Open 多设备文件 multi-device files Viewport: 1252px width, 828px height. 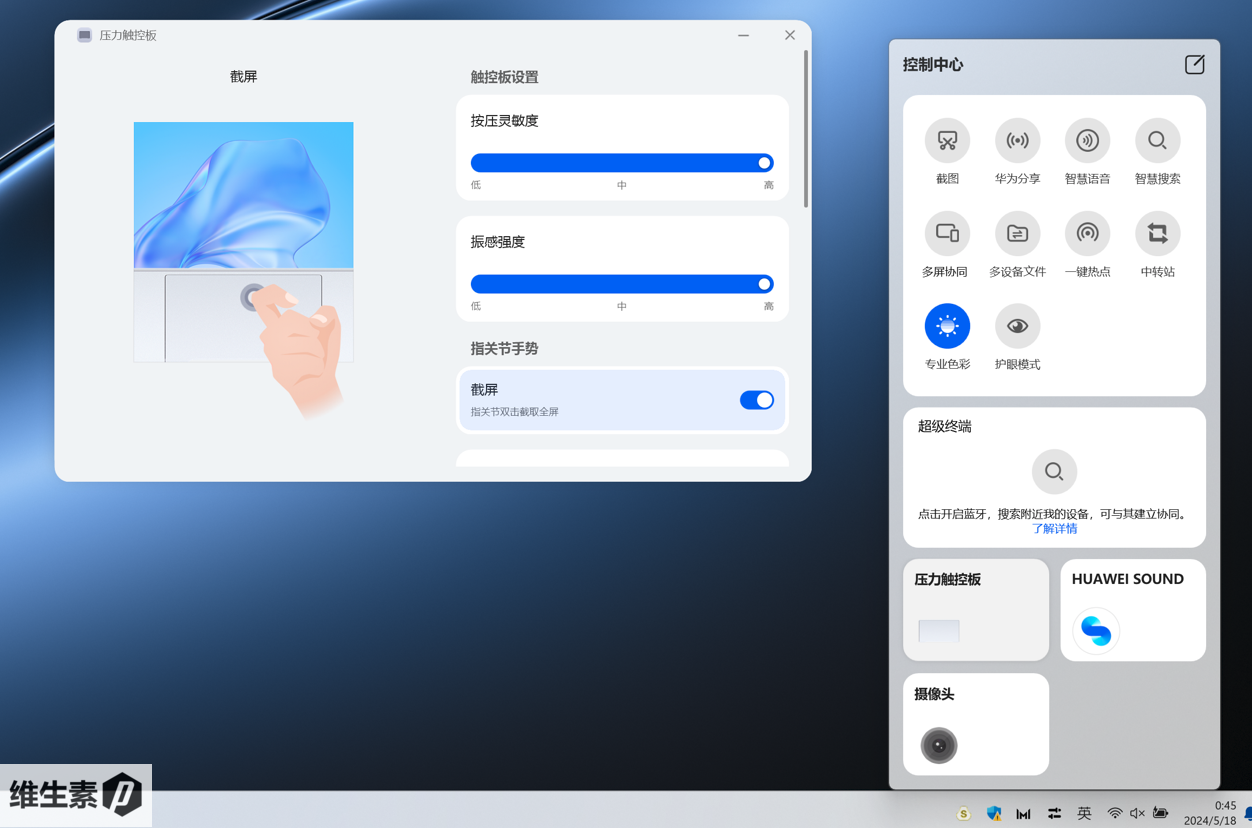pyautogui.click(x=1017, y=234)
